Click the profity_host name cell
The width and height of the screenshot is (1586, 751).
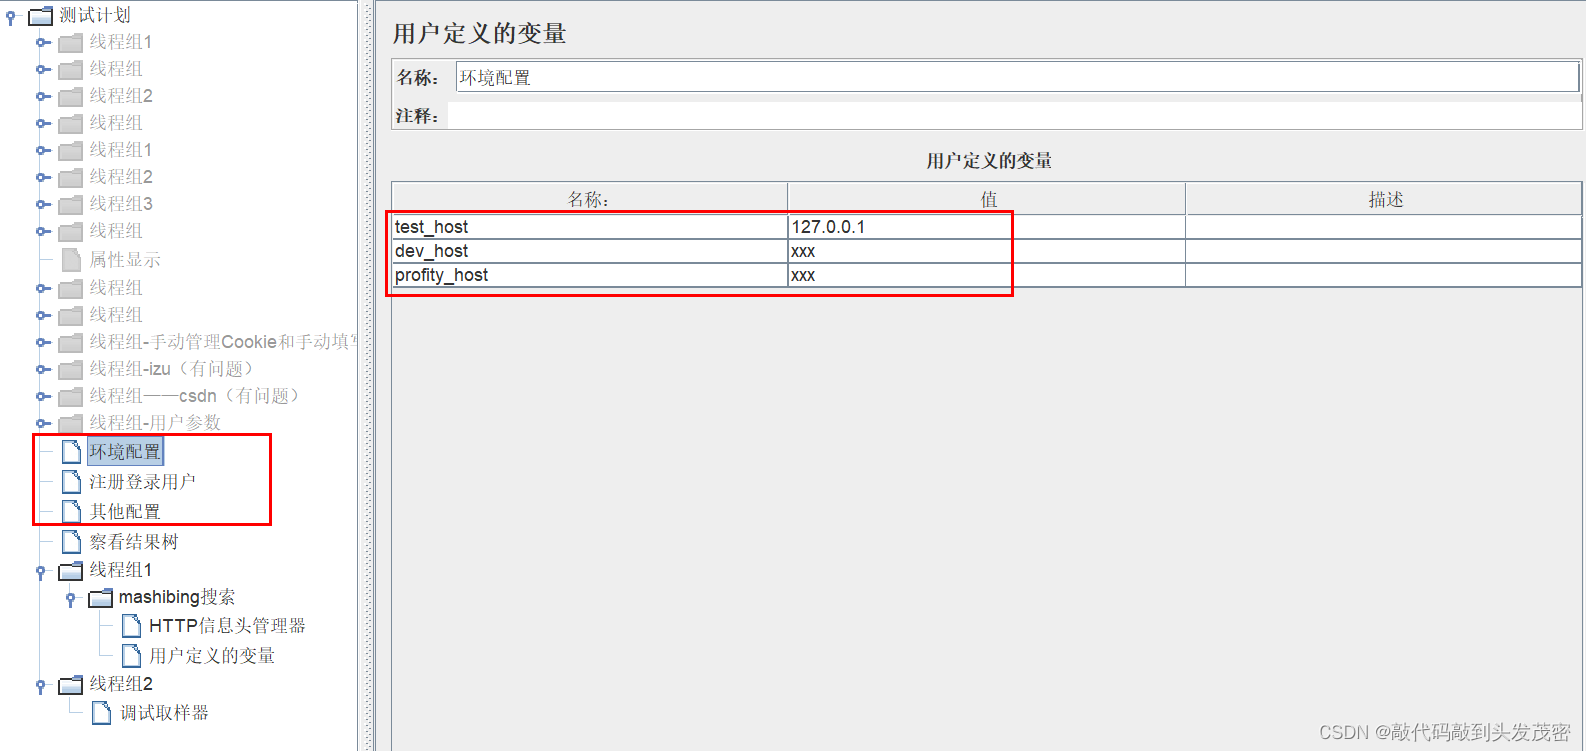[589, 275]
